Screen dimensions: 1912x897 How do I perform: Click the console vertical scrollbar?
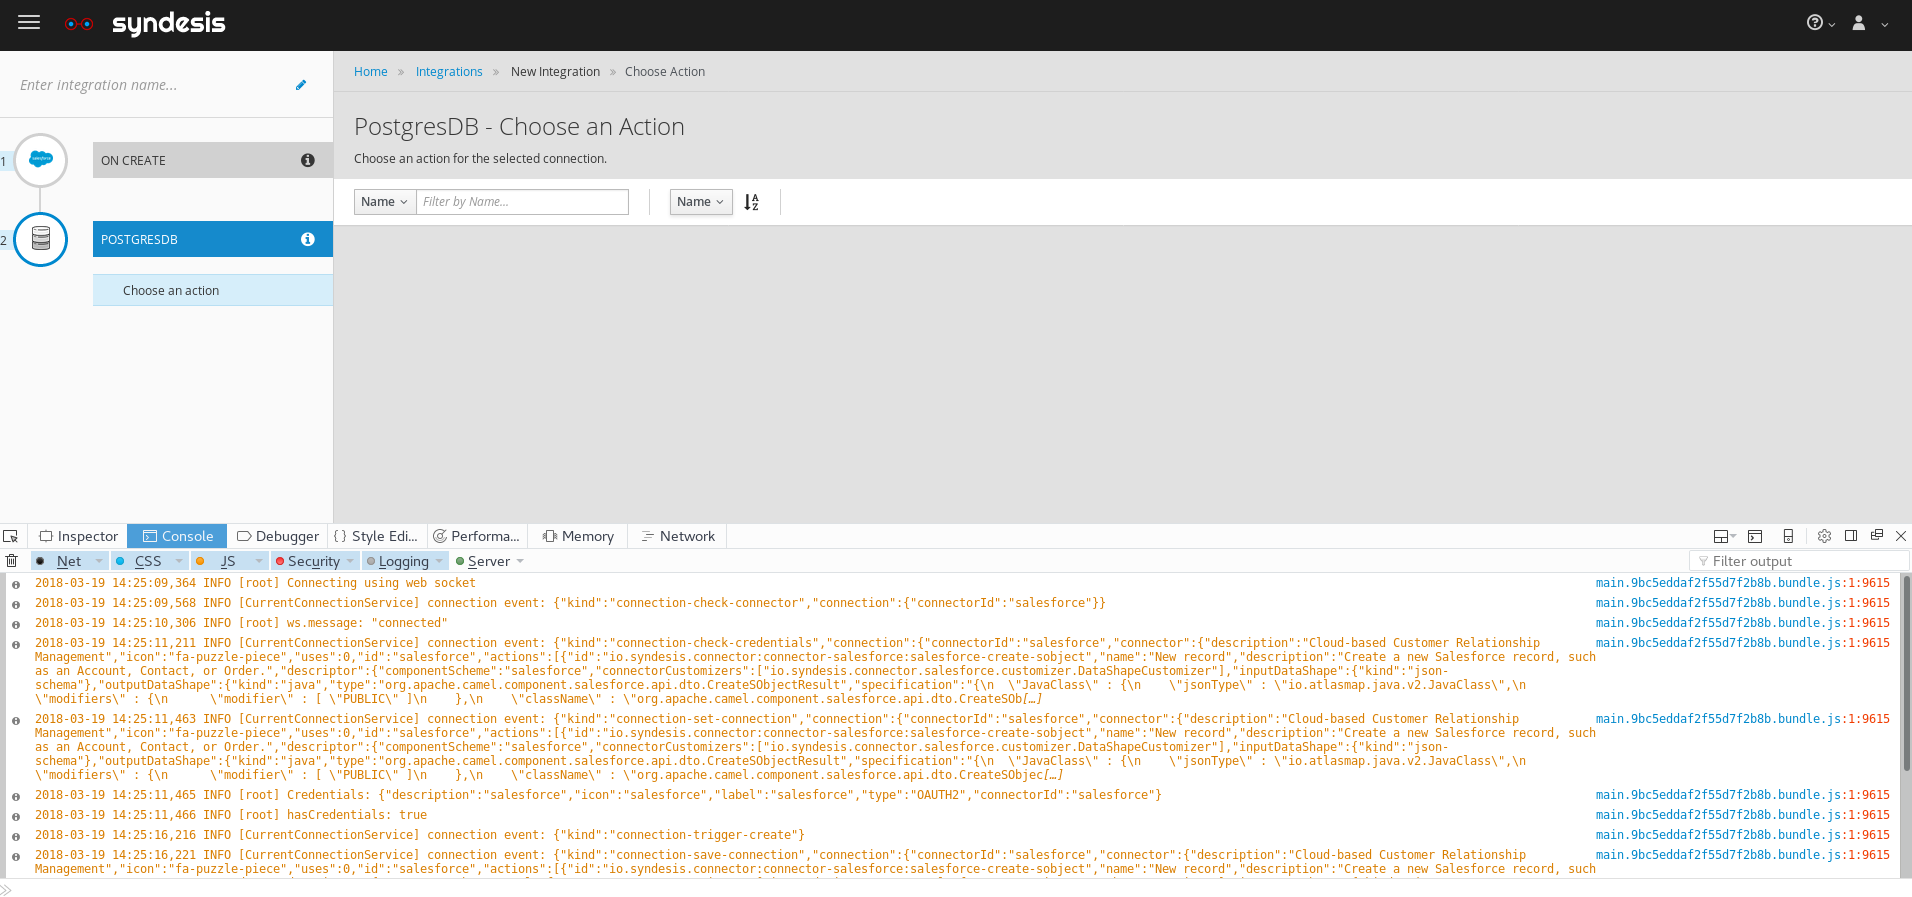(x=1906, y=672)
